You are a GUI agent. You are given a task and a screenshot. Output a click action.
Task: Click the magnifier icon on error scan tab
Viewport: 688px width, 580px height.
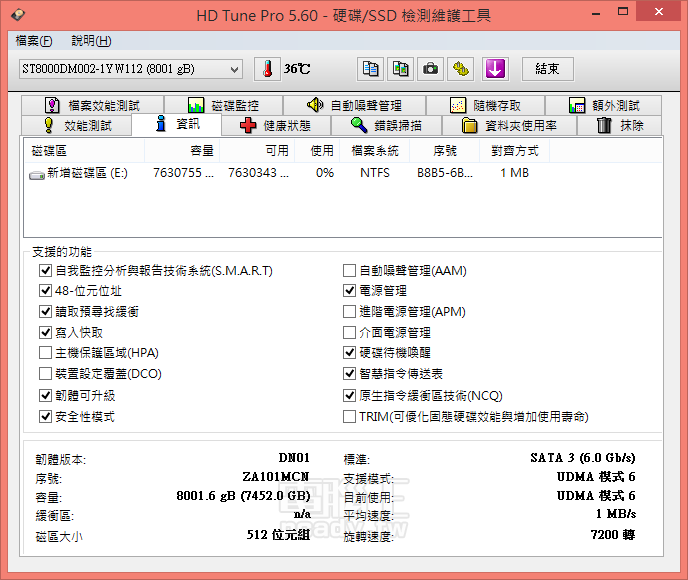pos(359,125)
